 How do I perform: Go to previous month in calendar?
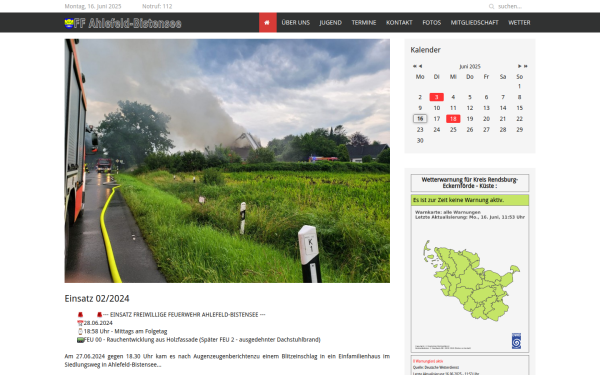(420, 66)
